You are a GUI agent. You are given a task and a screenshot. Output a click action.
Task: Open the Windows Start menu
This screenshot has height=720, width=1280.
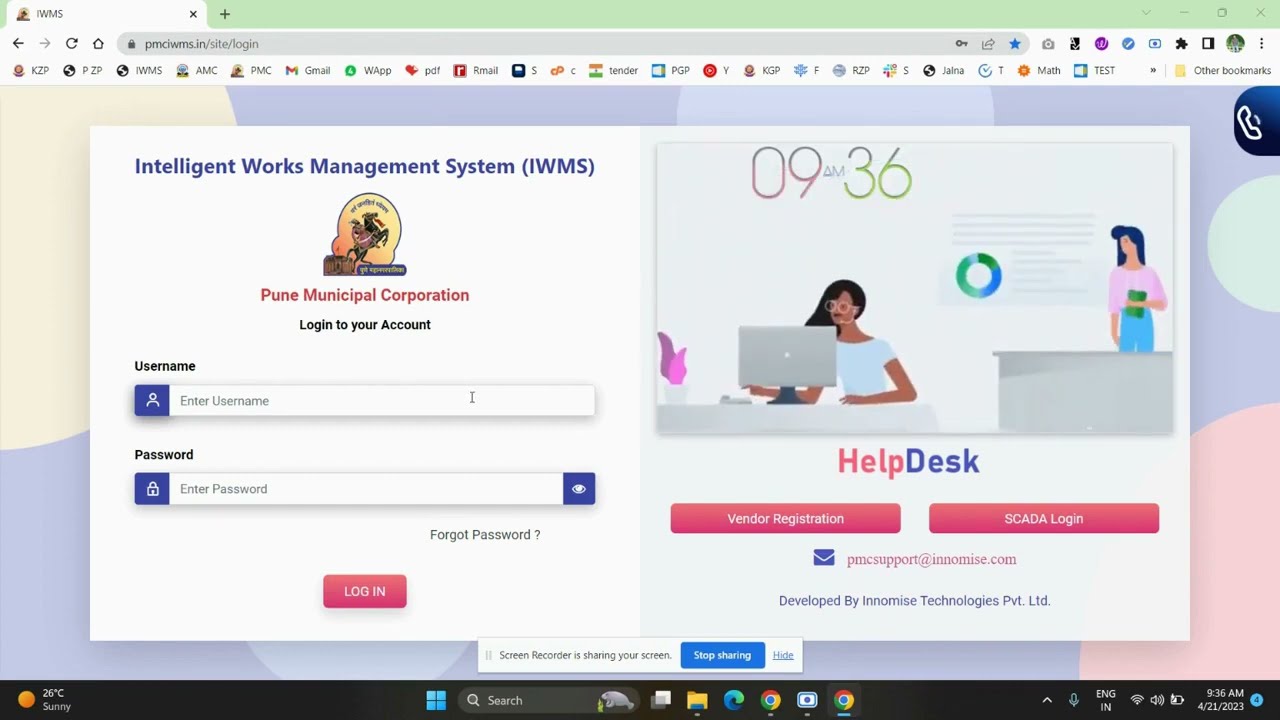(436, 700)
